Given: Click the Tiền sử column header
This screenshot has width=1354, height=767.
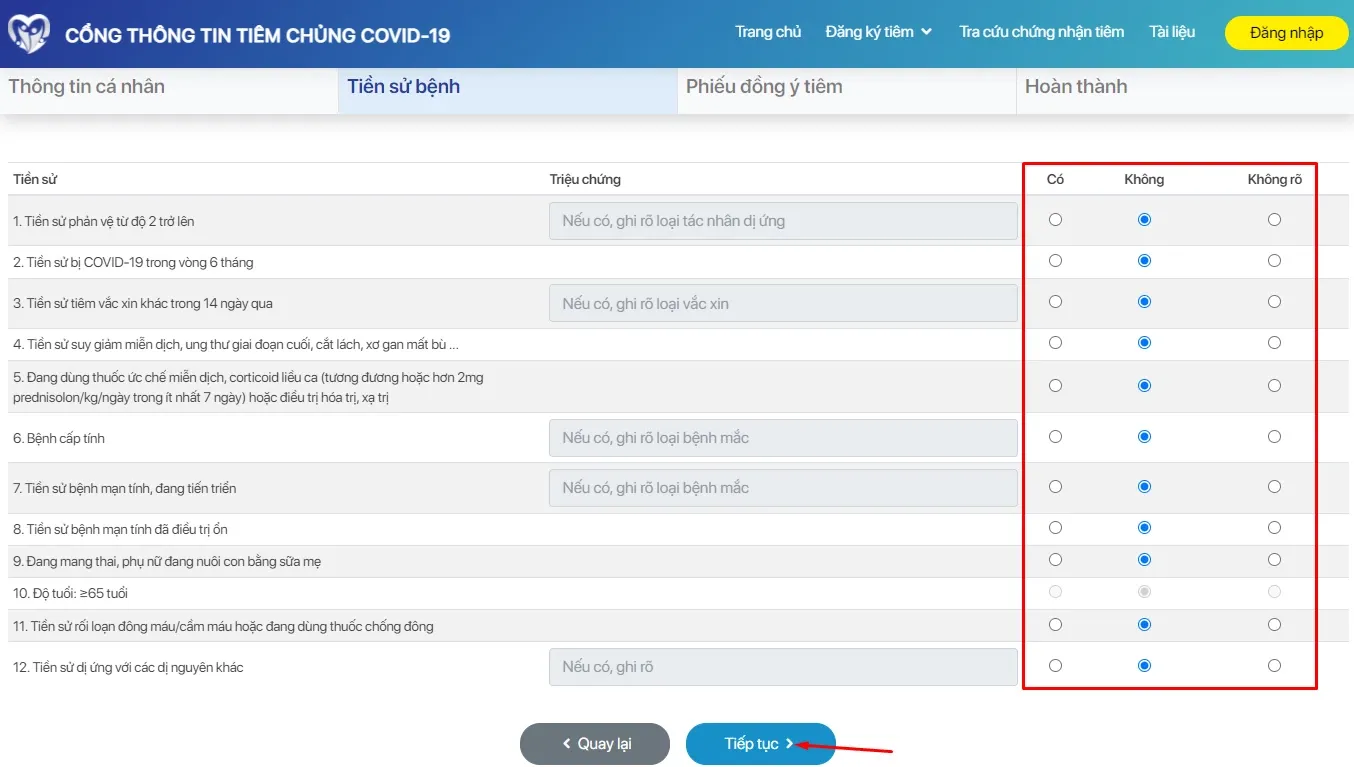Looking at the screenshot, I should click(x=35, y=180).
